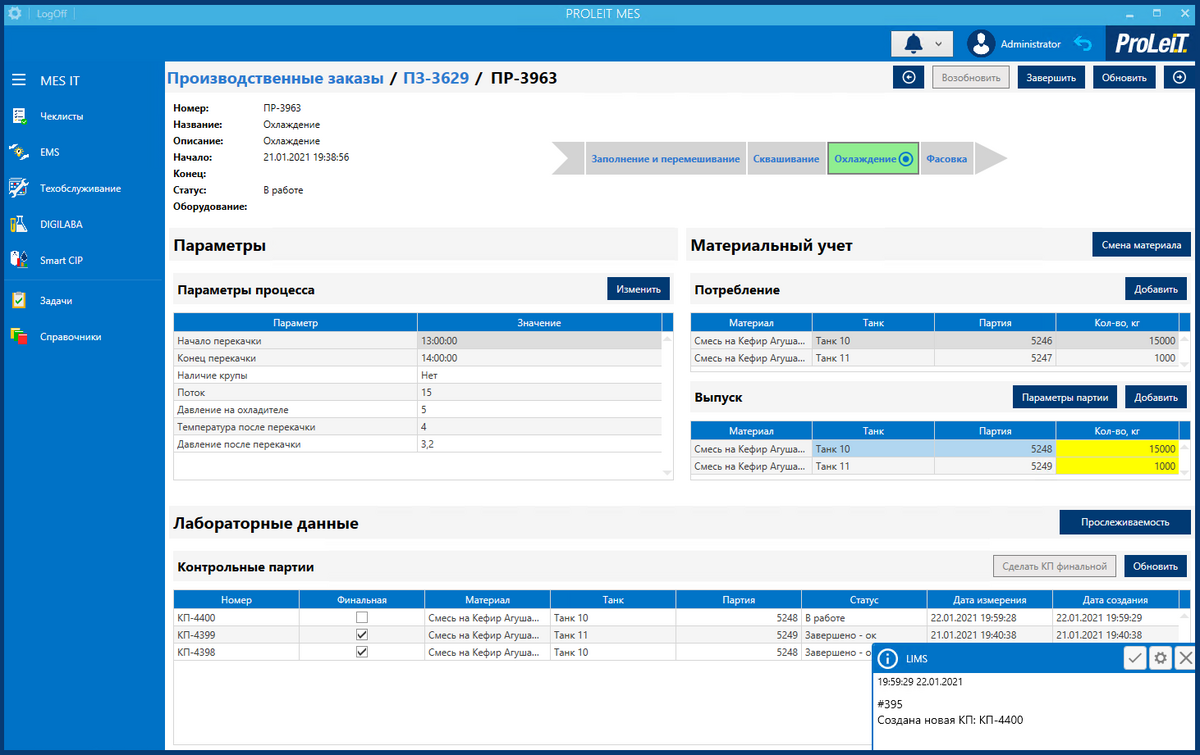Uncheck the Финальная box for КП-4398
Screen dimensions: 1200x755
coord(362,652)
